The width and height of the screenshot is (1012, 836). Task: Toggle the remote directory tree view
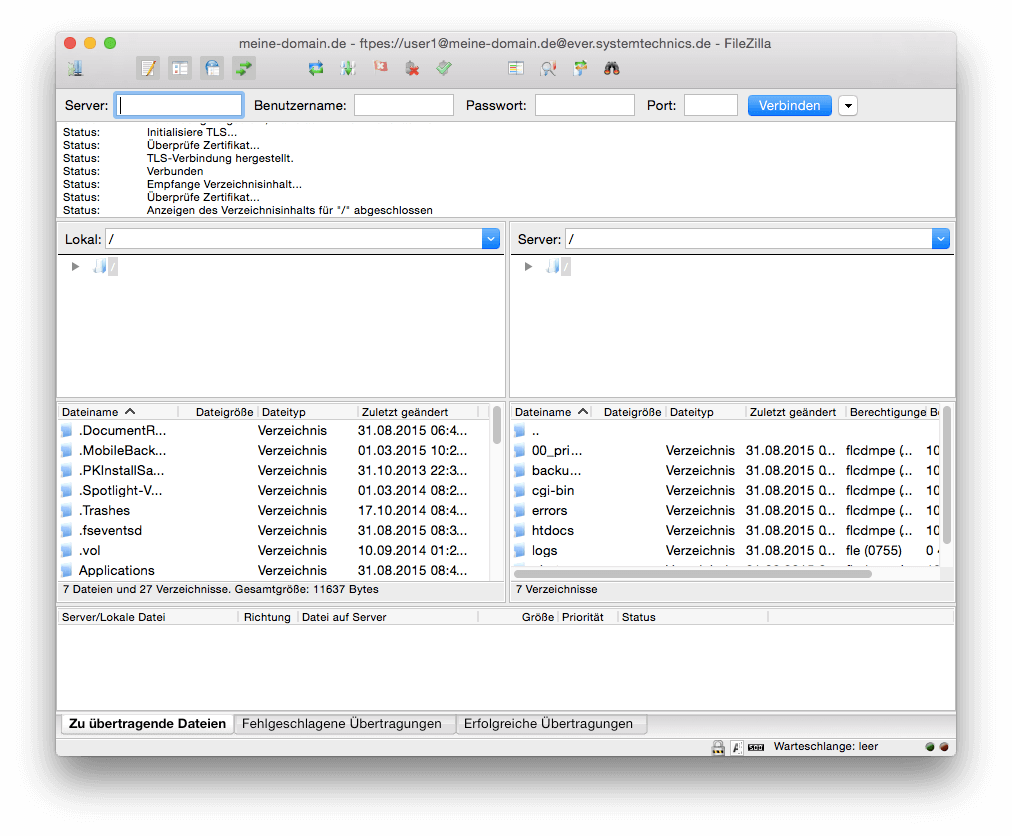(x=212, y=68)
